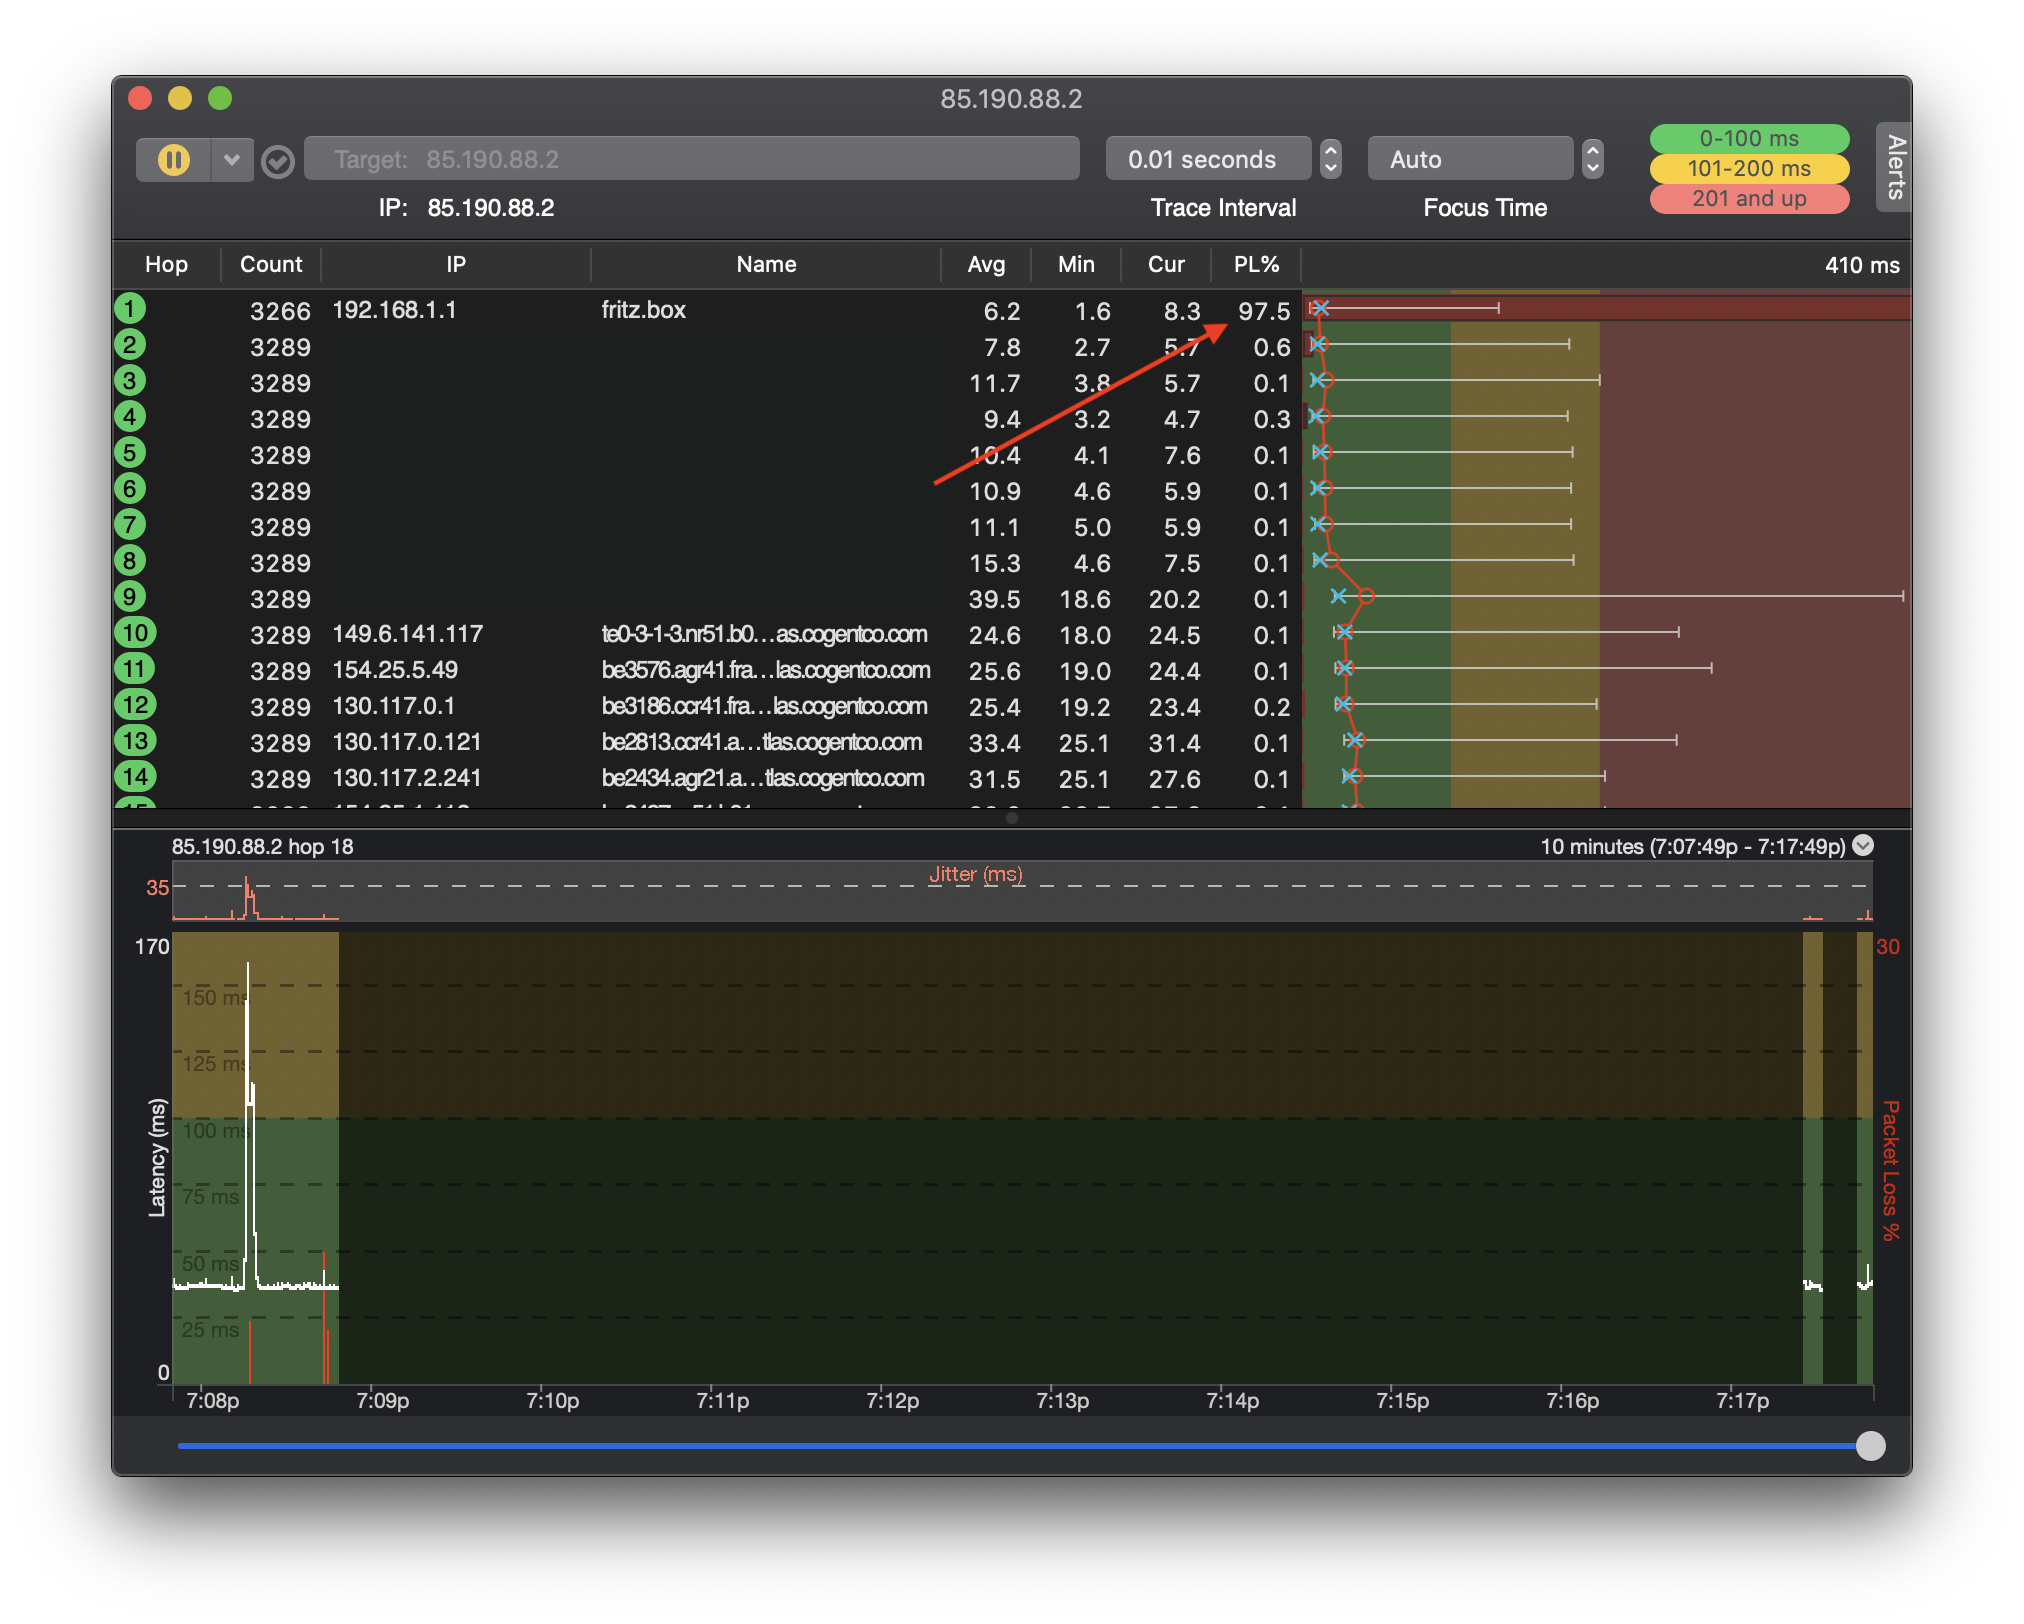This screenshot has height=1624, width=2024.
Task: Click the 201 and up red legend swatch
Action: click(x=1749, y=199)
